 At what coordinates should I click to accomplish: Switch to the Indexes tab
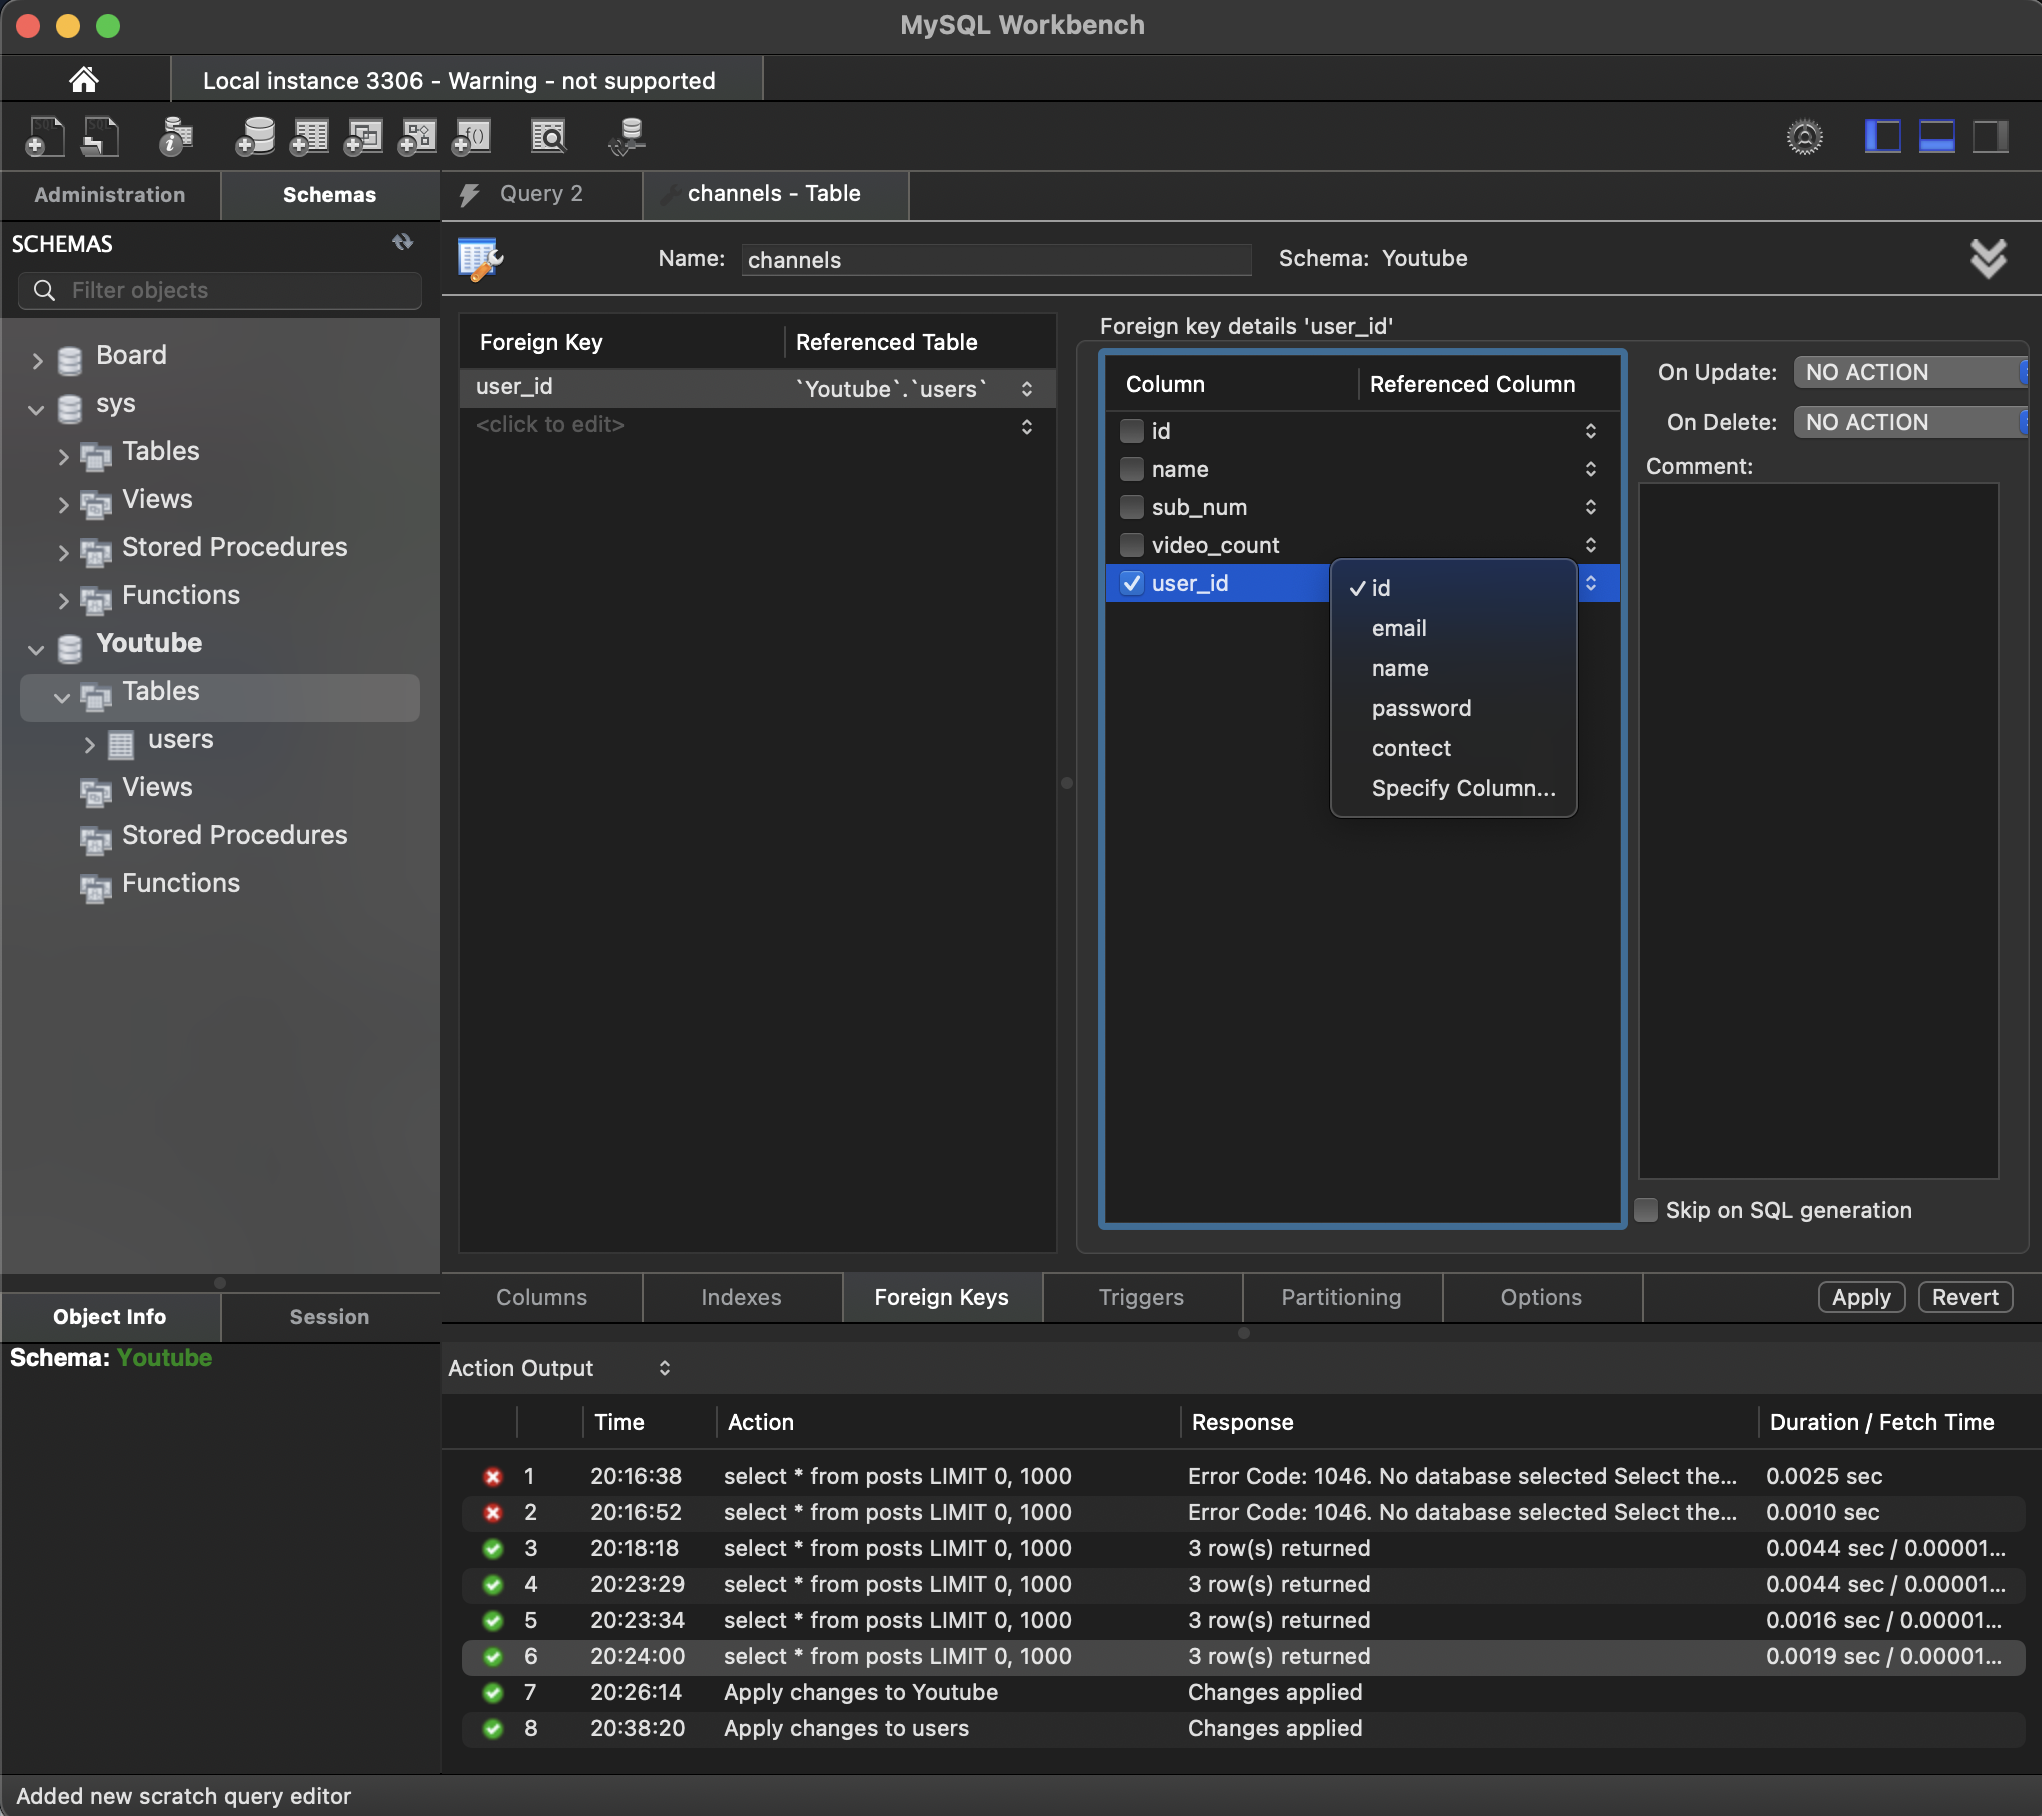[741, 1297]
